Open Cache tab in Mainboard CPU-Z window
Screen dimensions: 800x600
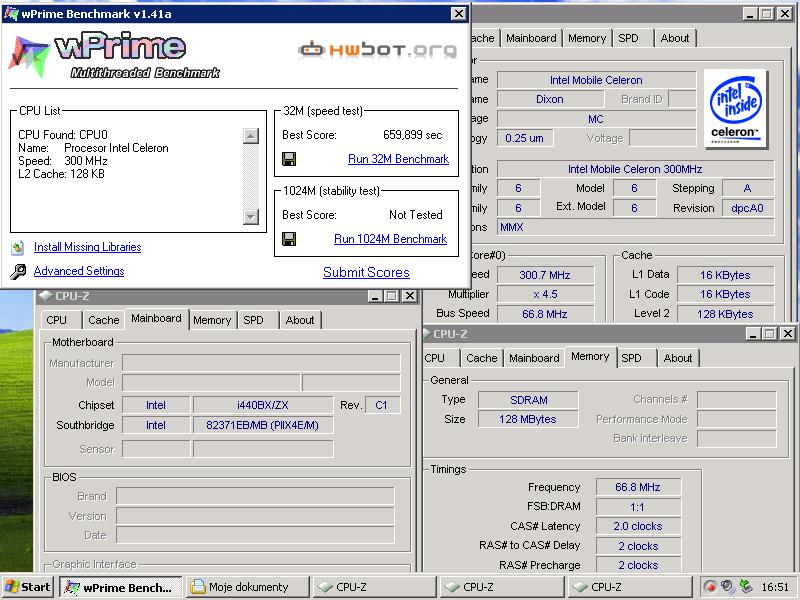104,320
